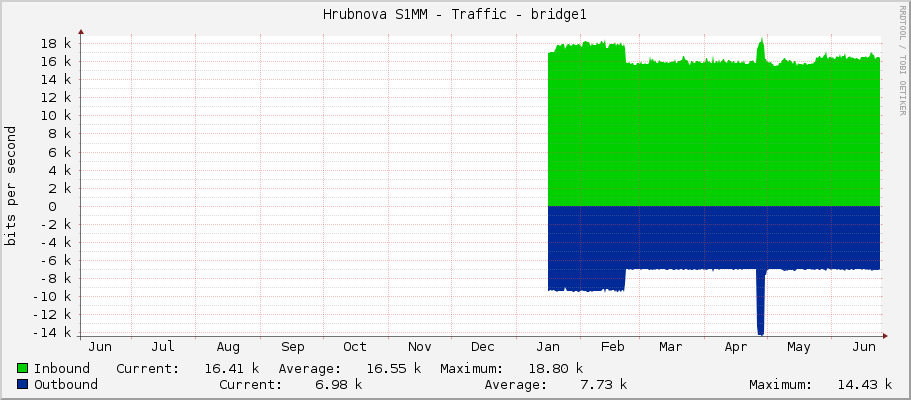
Task: Click the 'bits per second' axis label
Action: pos(10,186)
